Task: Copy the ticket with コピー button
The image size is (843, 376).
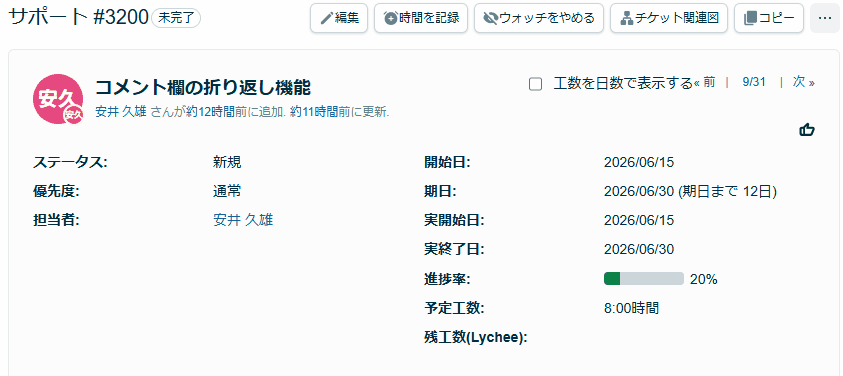Action: pos(769,18)
